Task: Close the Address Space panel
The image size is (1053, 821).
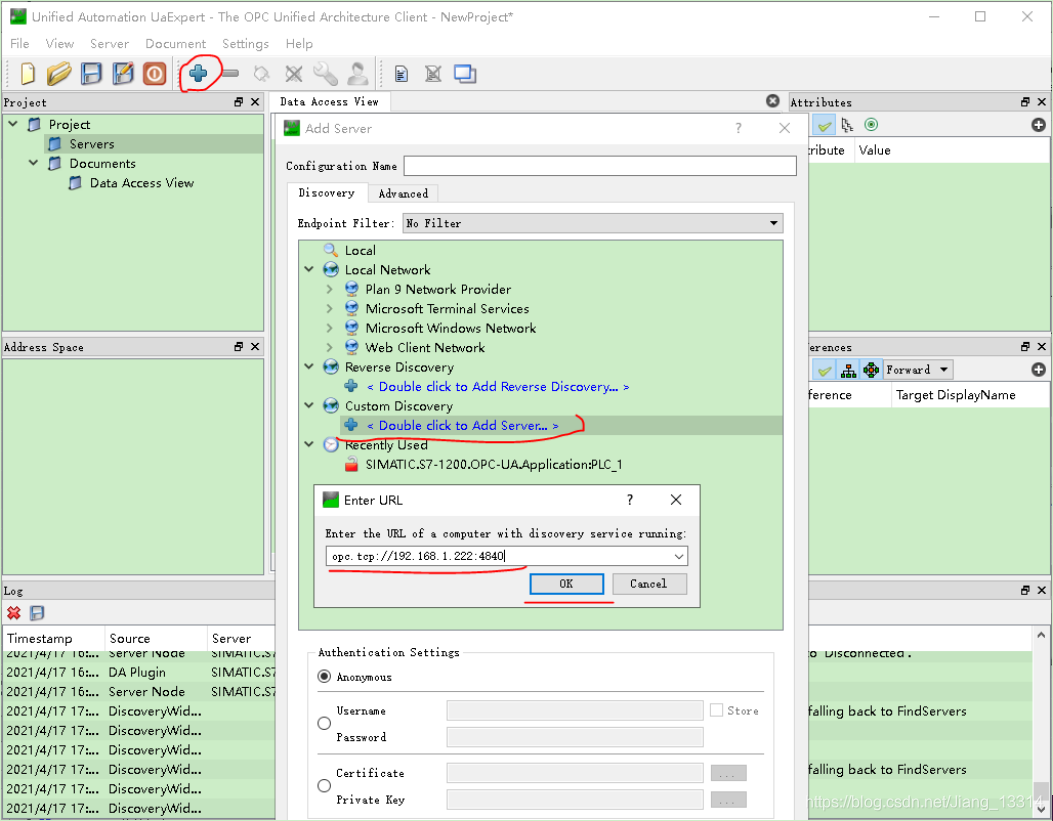Action: tap(255, 346)
